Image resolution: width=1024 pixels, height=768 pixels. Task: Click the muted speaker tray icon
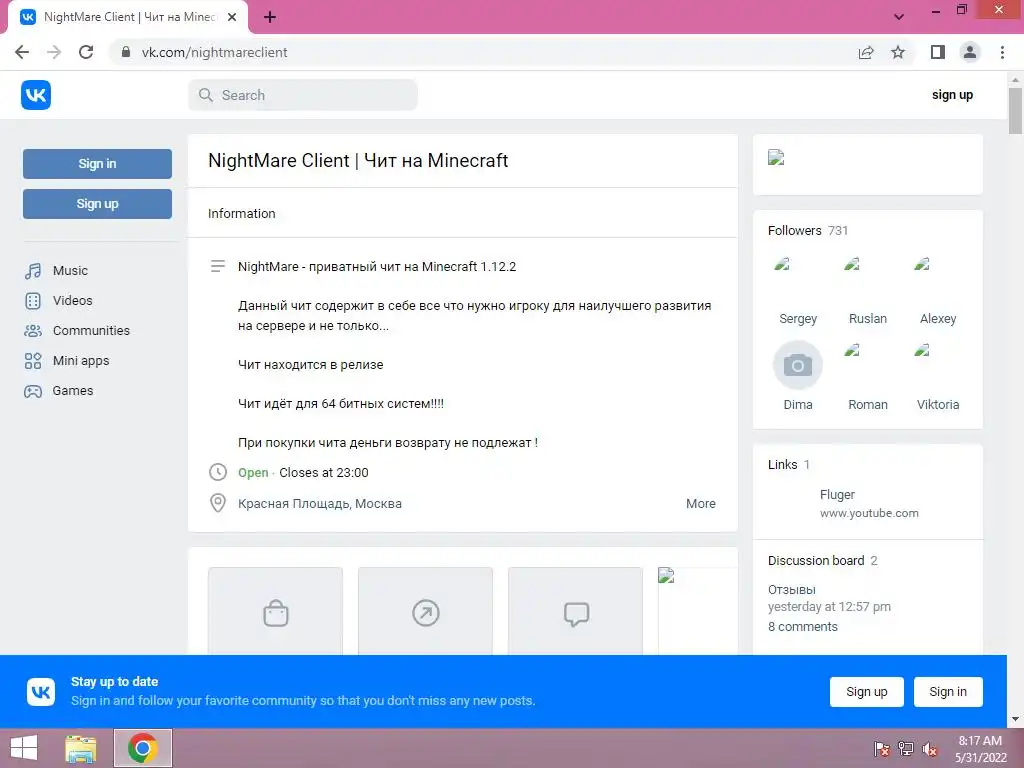(930, 749)
